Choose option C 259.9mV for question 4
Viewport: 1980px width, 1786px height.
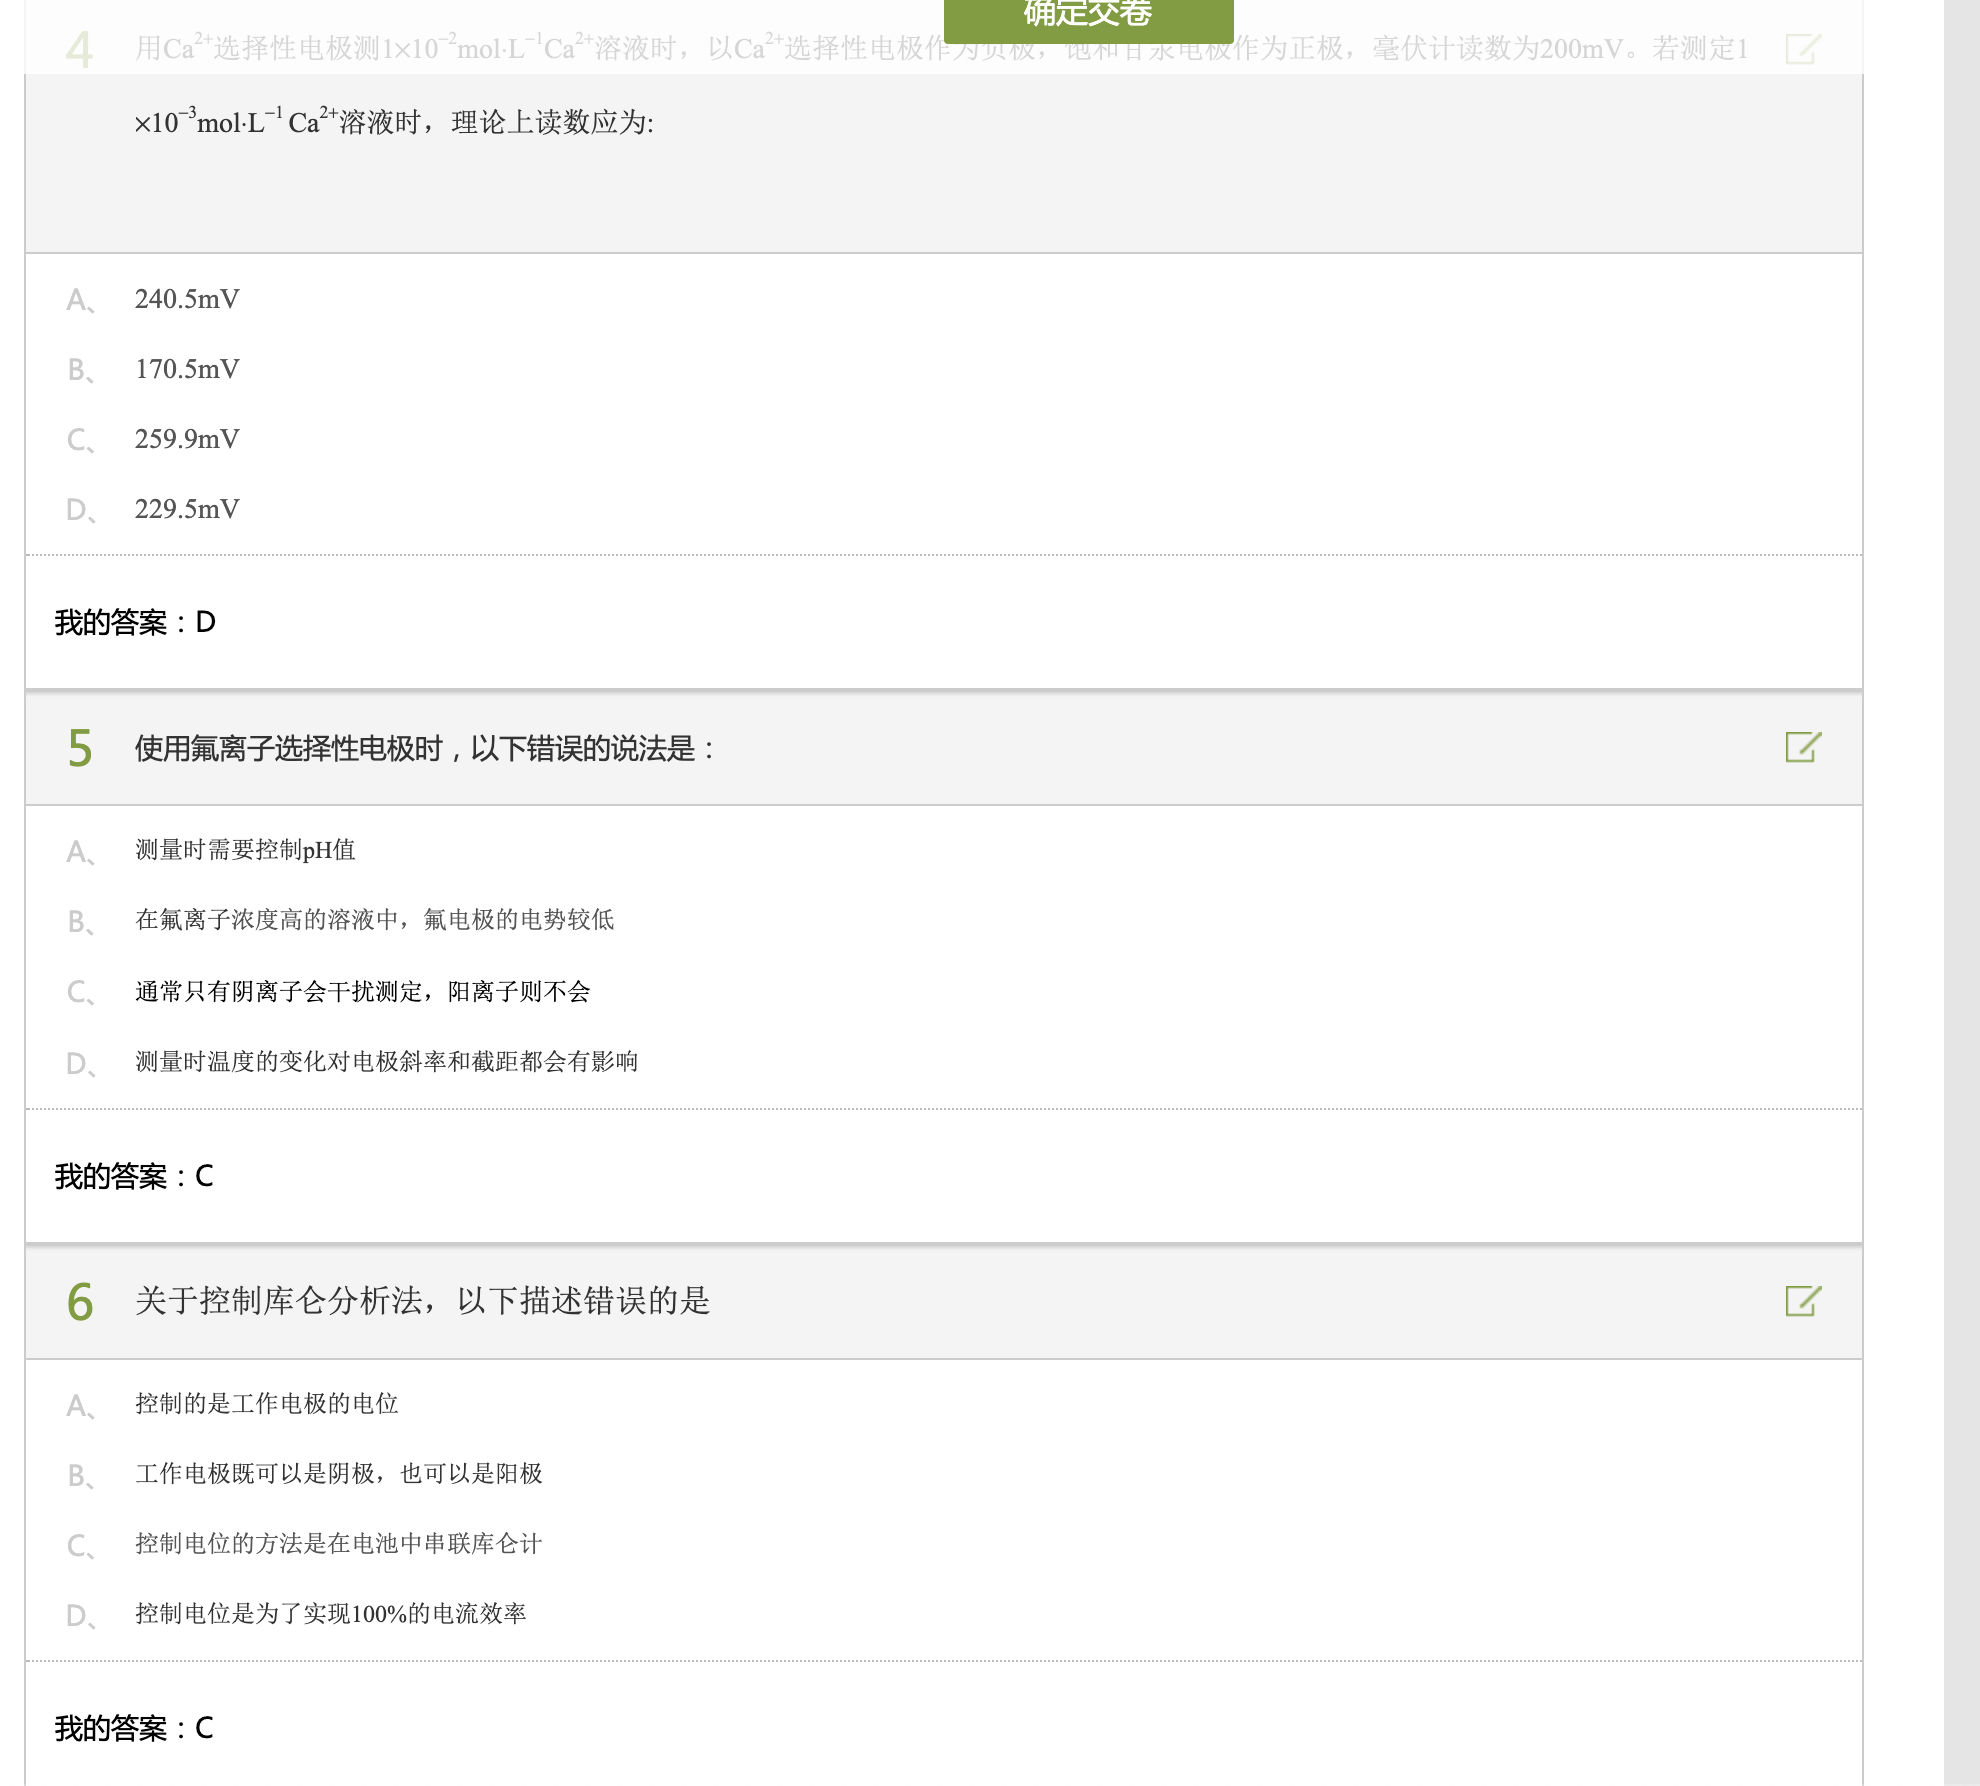(187, 439)
